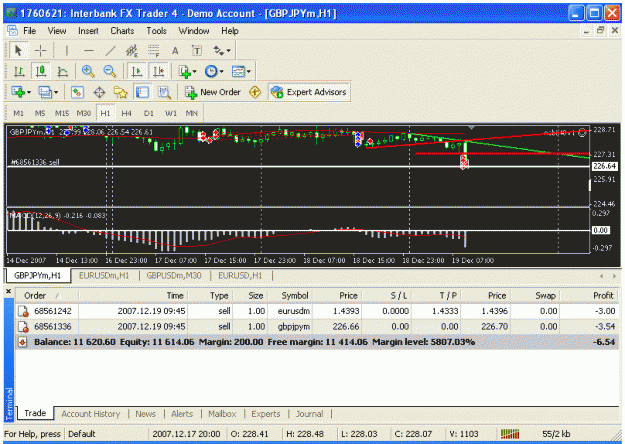625x444 pixels.
Task: Switch chart to candlesticks mode
Action: (41, 71)
